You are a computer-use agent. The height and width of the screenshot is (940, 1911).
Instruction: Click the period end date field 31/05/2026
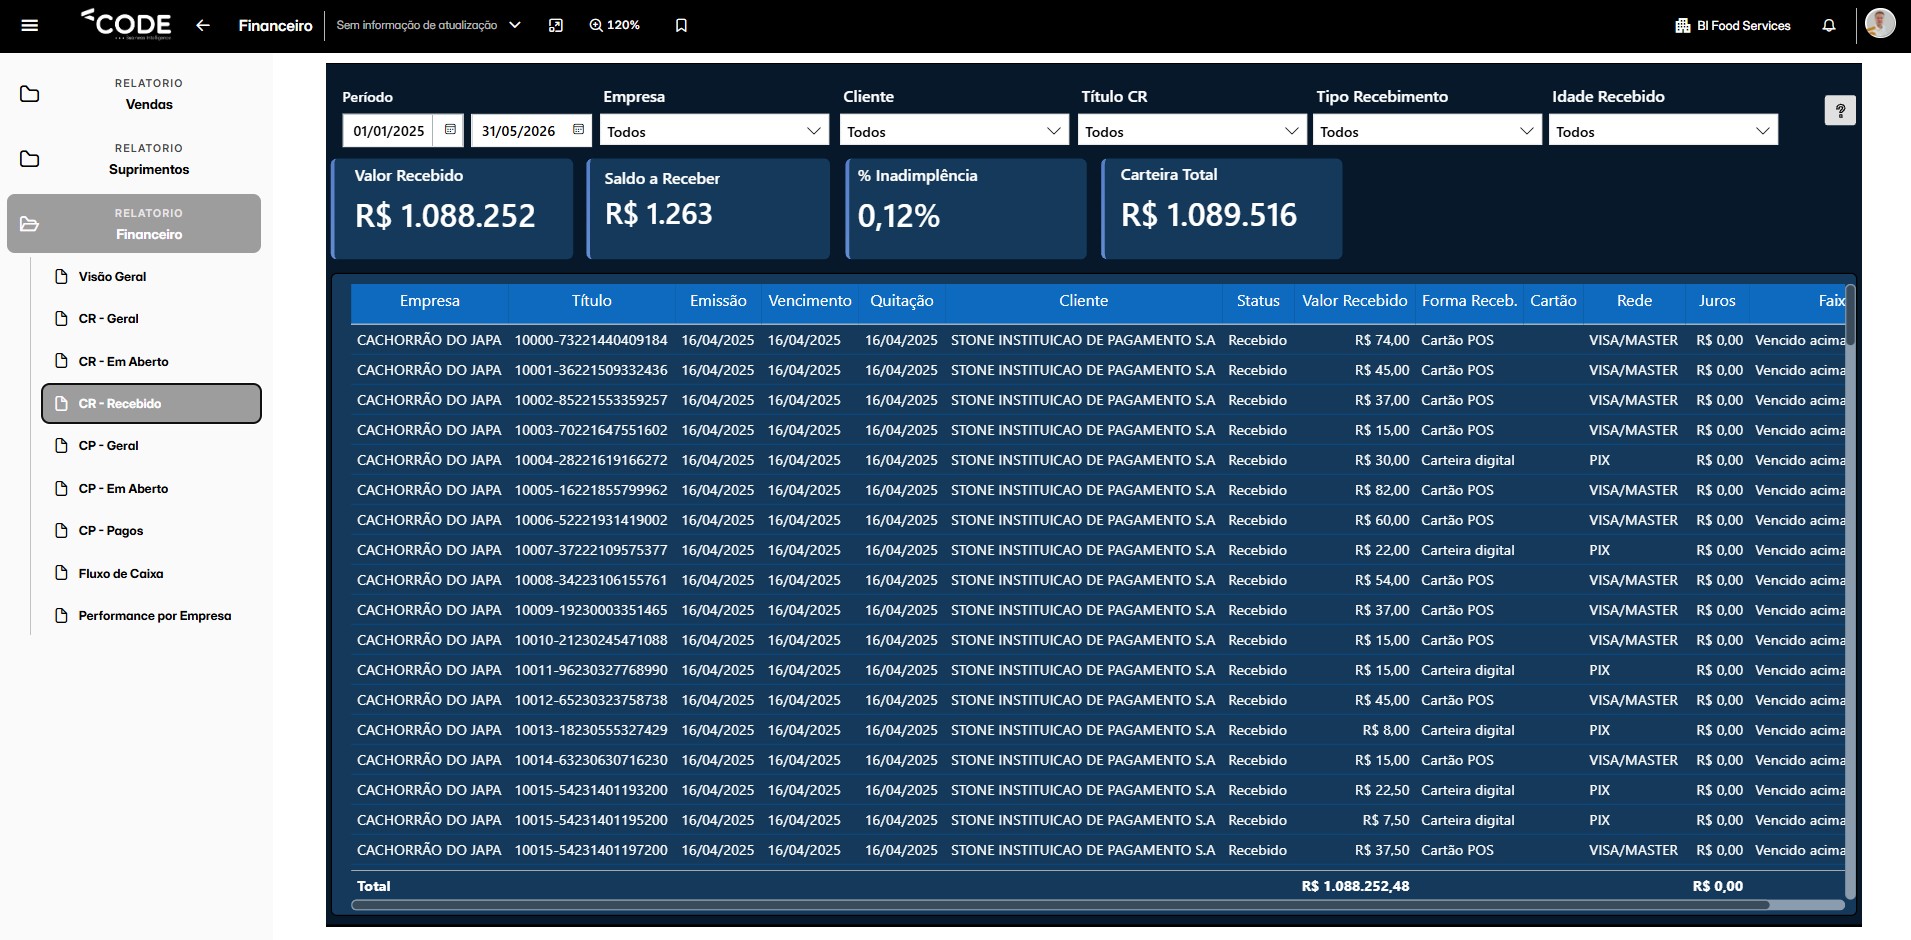[x=518, y=131]
